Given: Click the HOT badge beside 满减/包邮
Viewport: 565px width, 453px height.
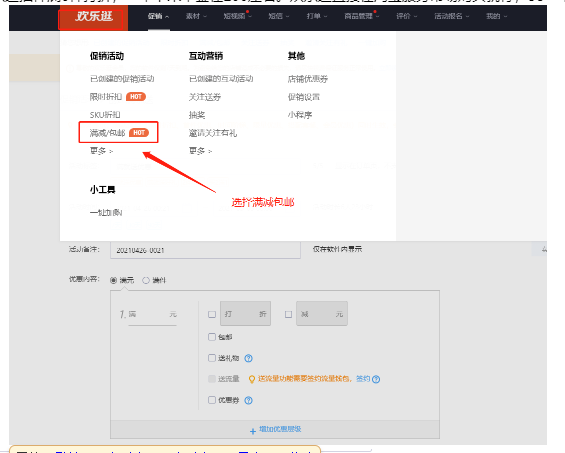Looking at the screenshot, I should (x=139, y=133).
